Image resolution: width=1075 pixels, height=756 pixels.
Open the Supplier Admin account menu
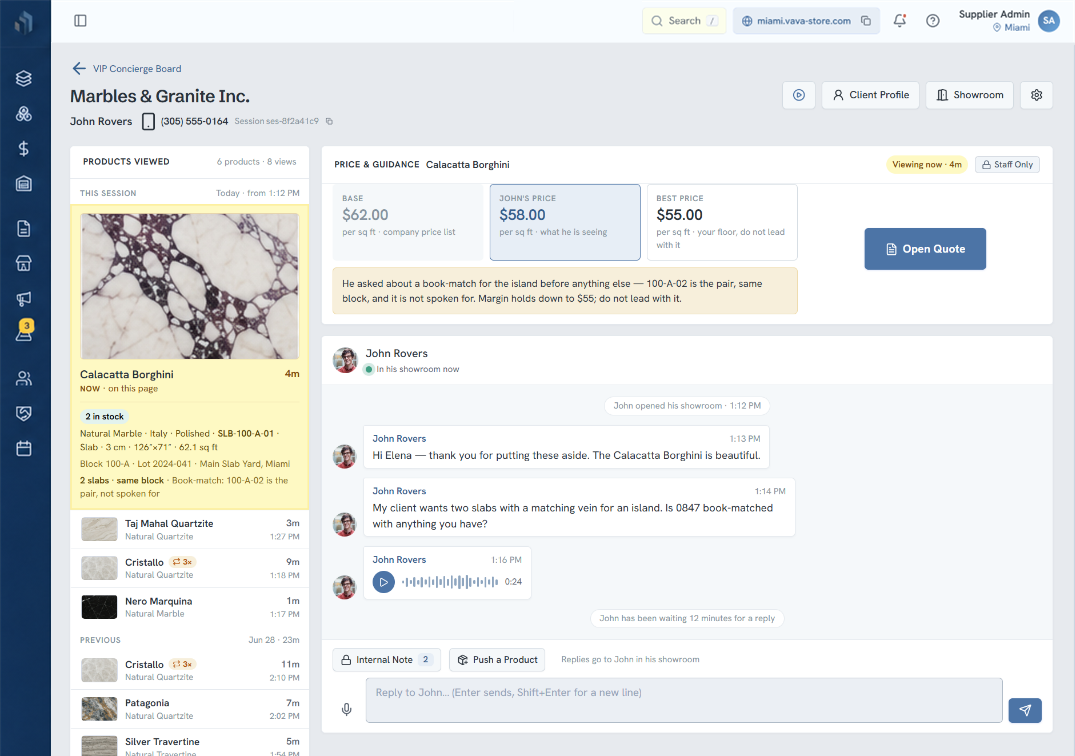pyautogui.click(x=1009, y=21)
